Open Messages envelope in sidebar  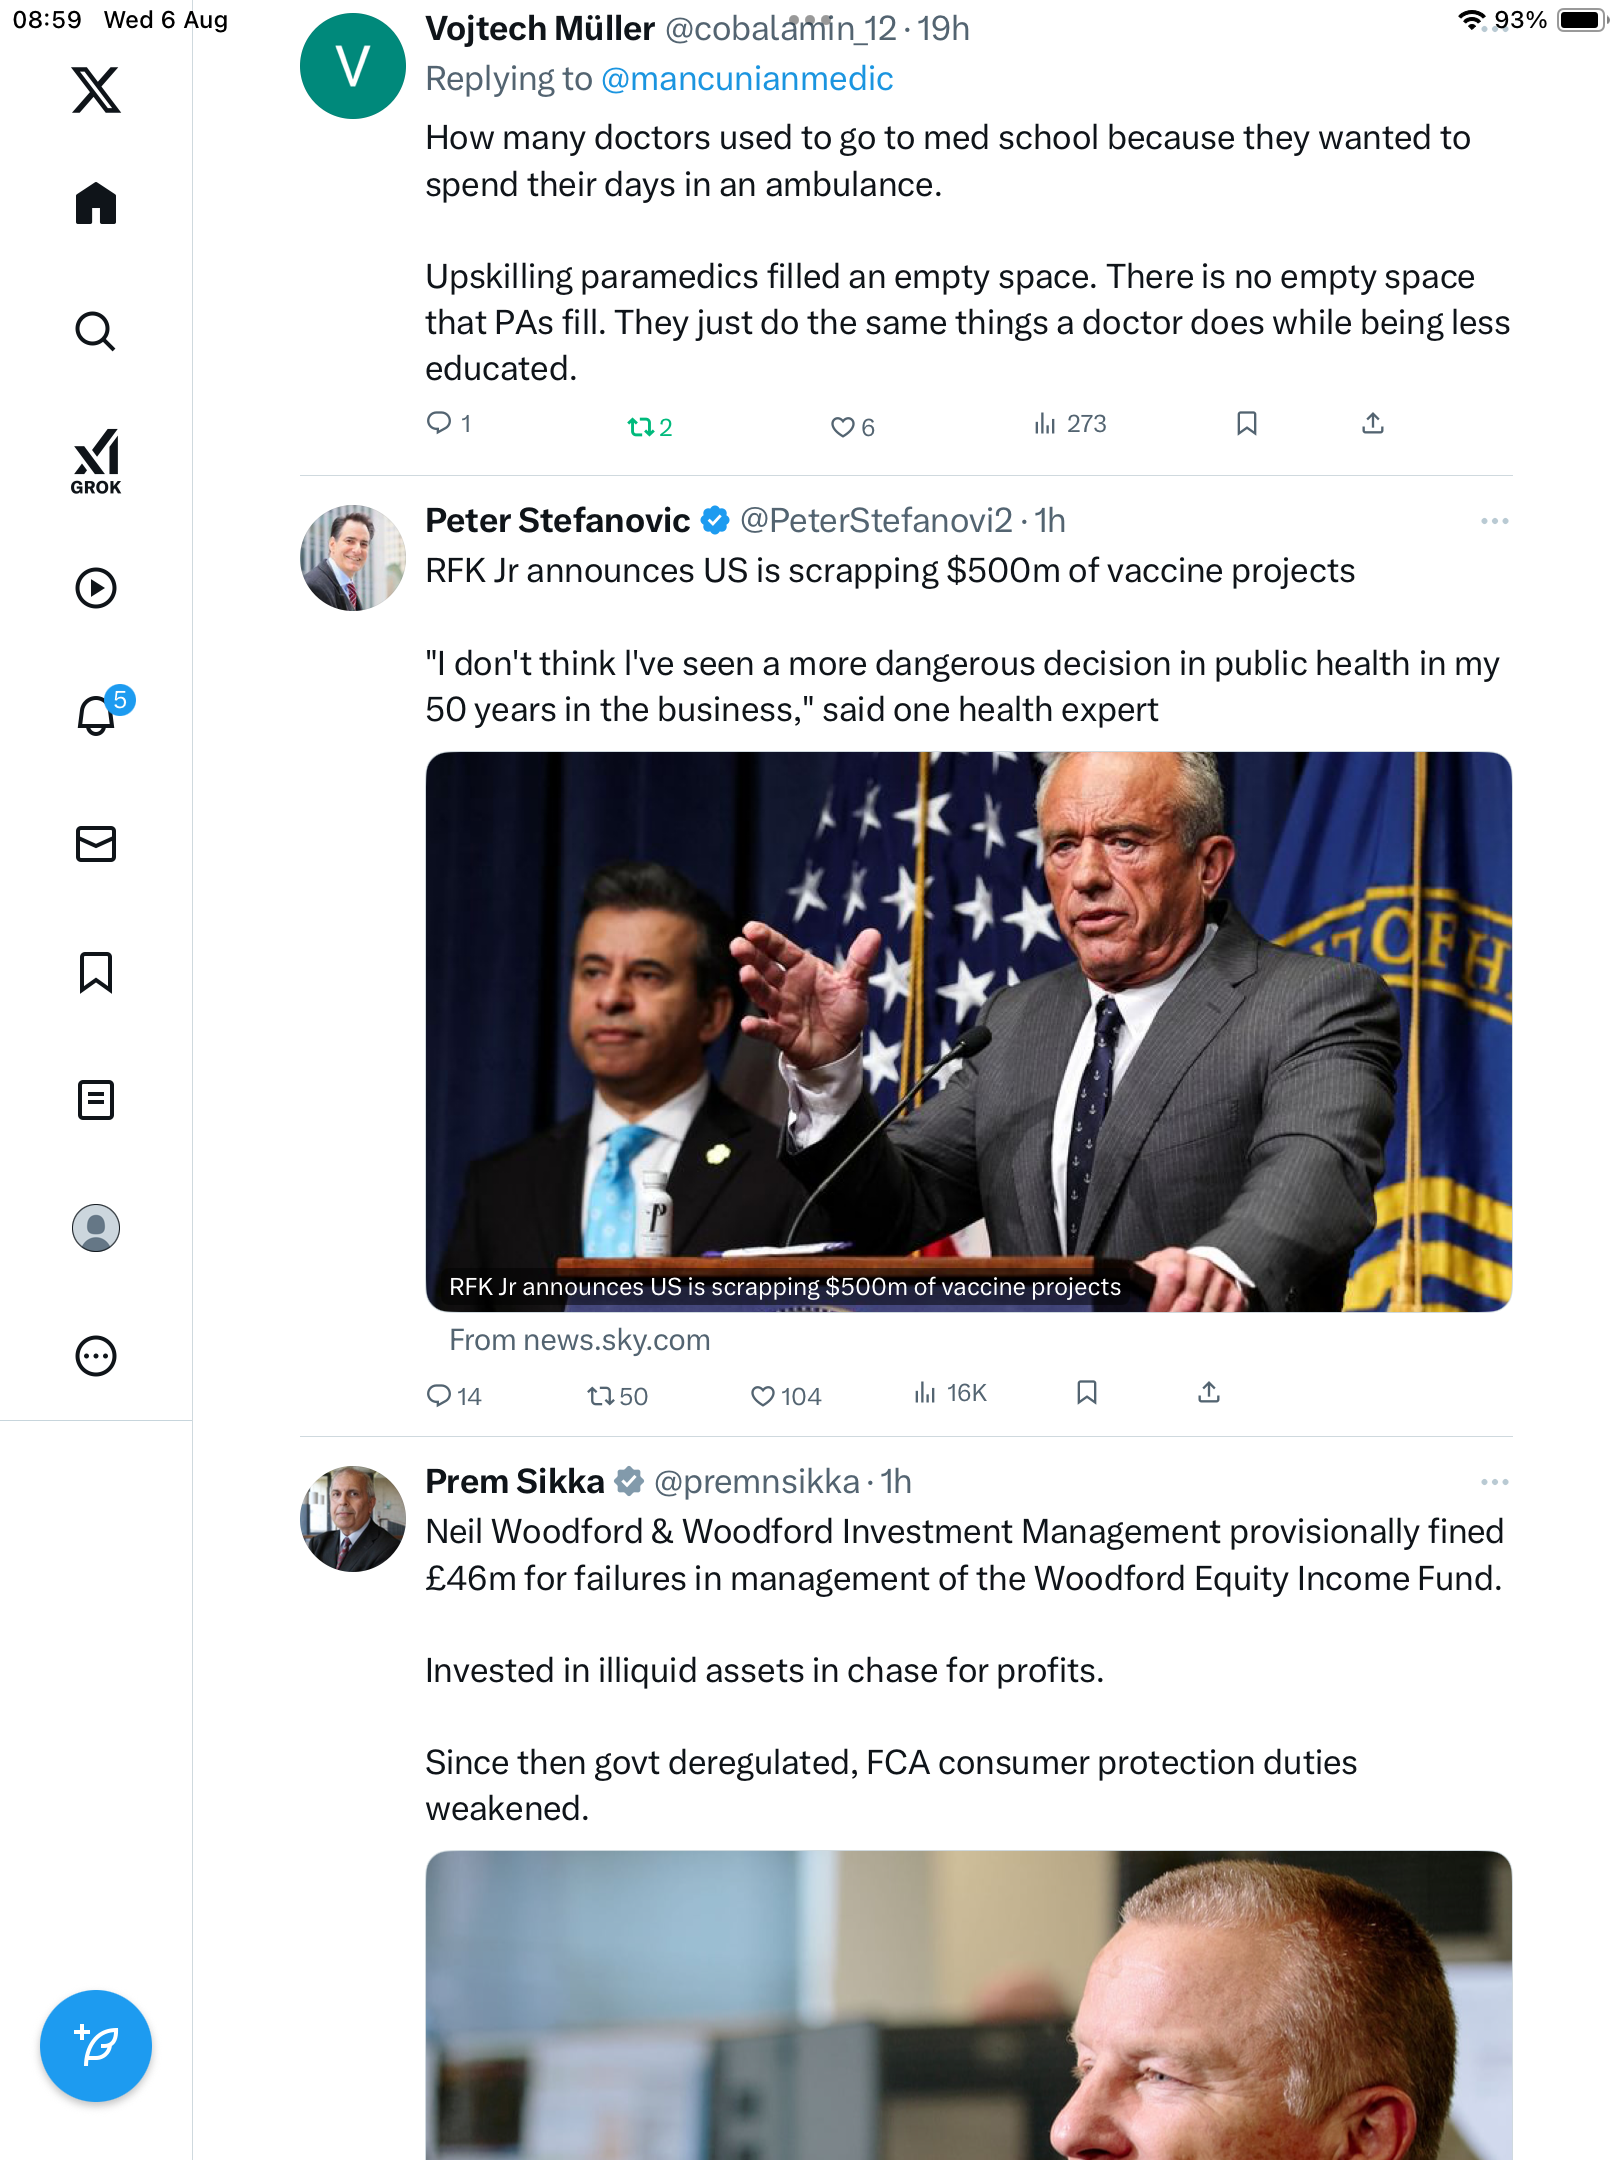tap(96, 844)
